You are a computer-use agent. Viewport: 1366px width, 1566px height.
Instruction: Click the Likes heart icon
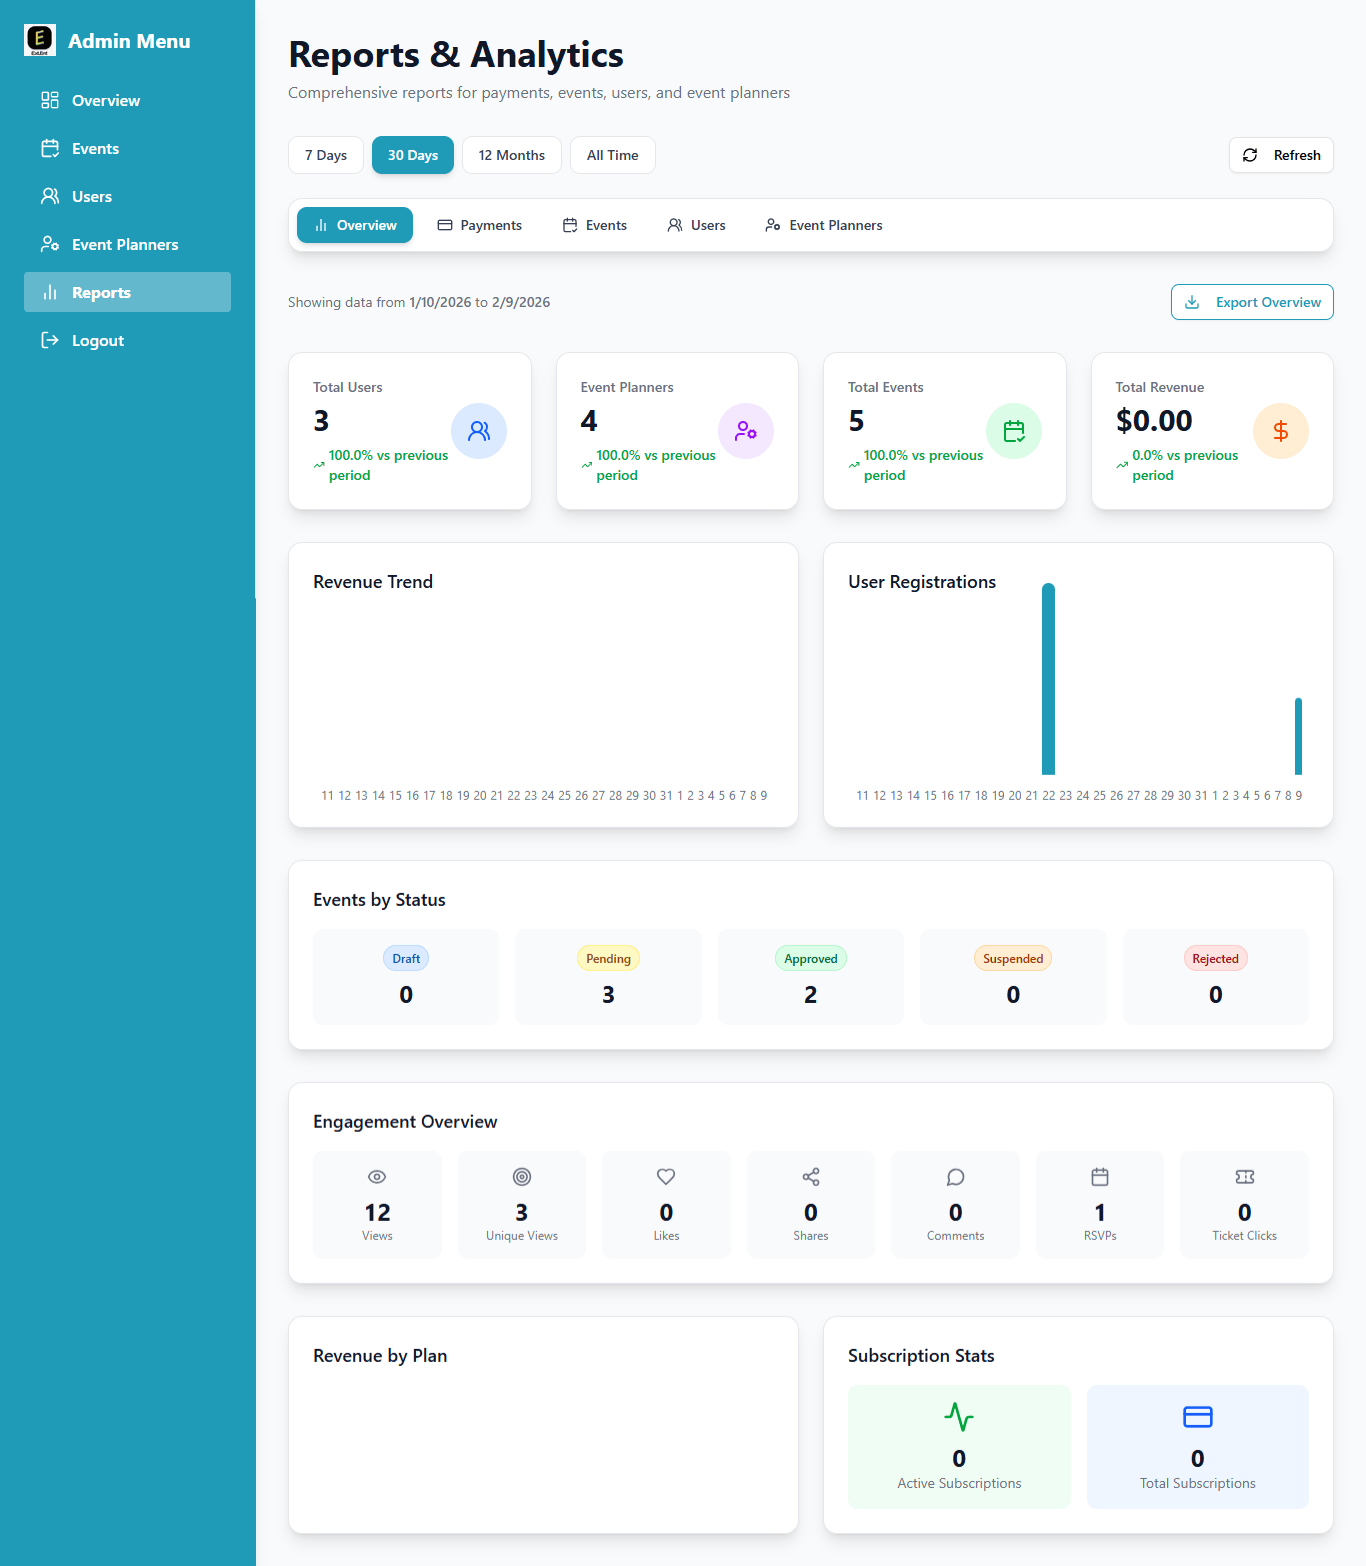666,1177
